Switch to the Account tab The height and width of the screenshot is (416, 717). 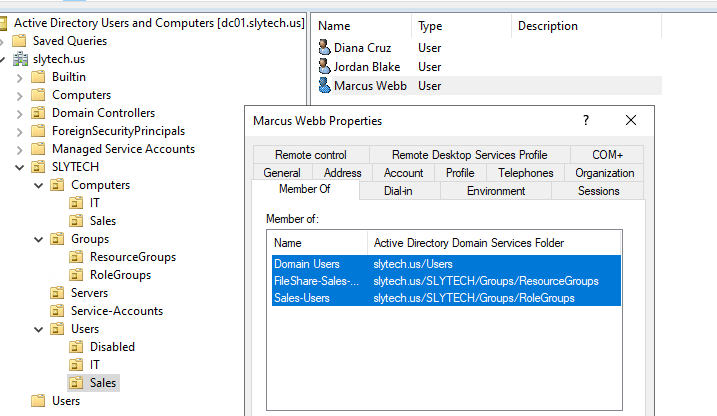(x=404, y=173)
